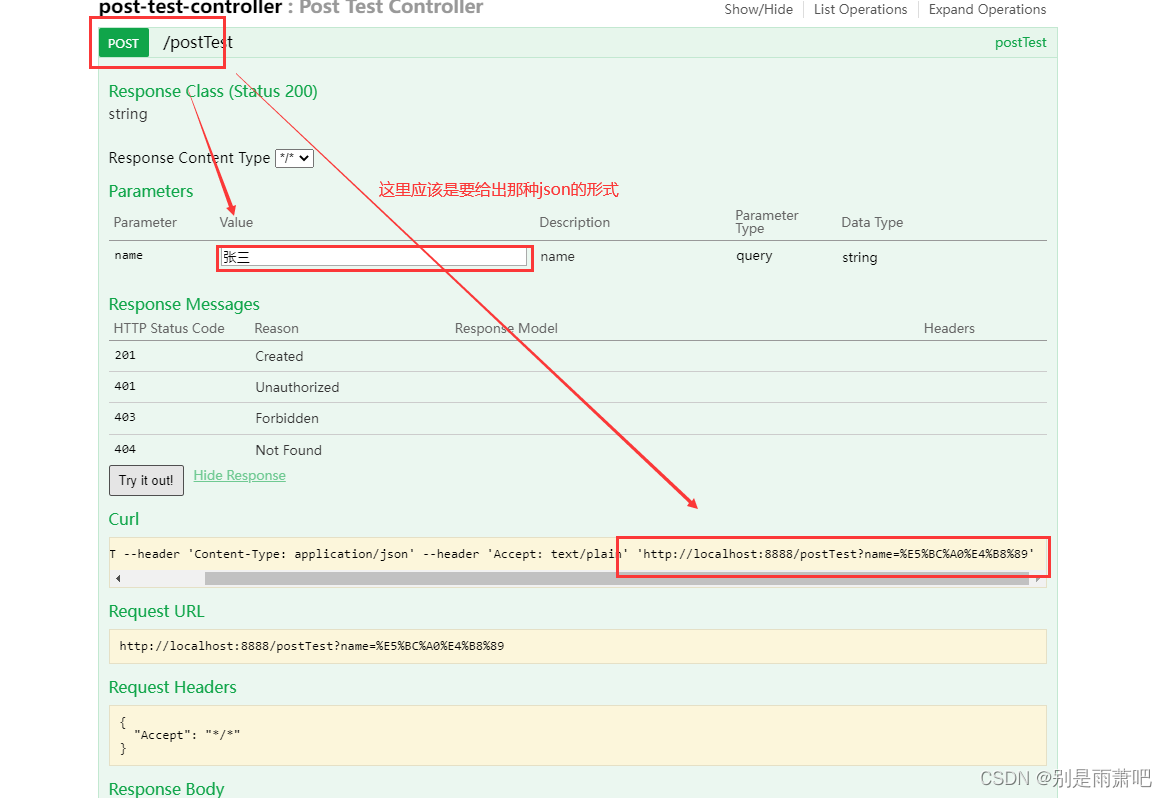The image size is (1167, 798).
Task: Click the Request Headers content box
Action: [578, 735]
